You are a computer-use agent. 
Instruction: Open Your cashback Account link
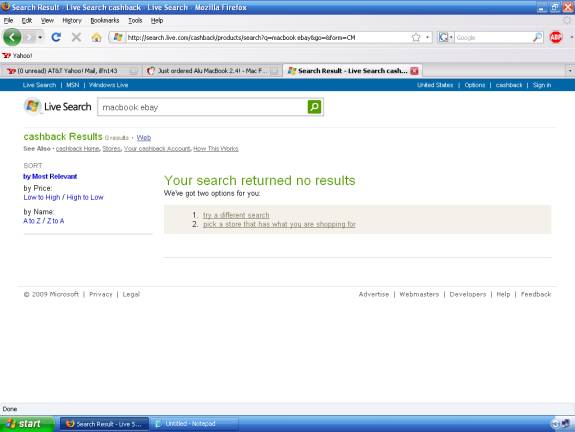pyautogui.click(x=157, y=149)
